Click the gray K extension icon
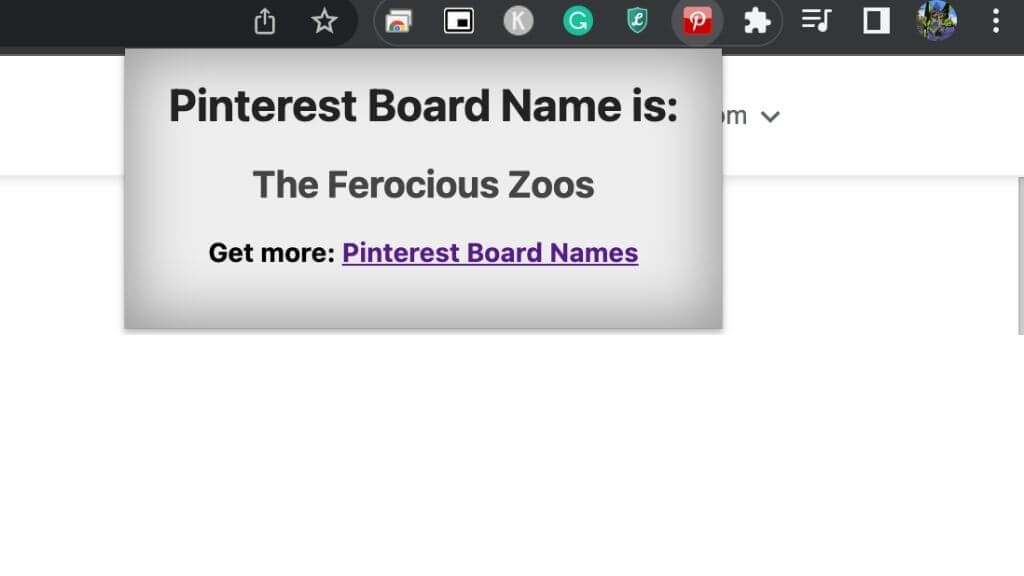1024x576 pixels. click(518, 21)
